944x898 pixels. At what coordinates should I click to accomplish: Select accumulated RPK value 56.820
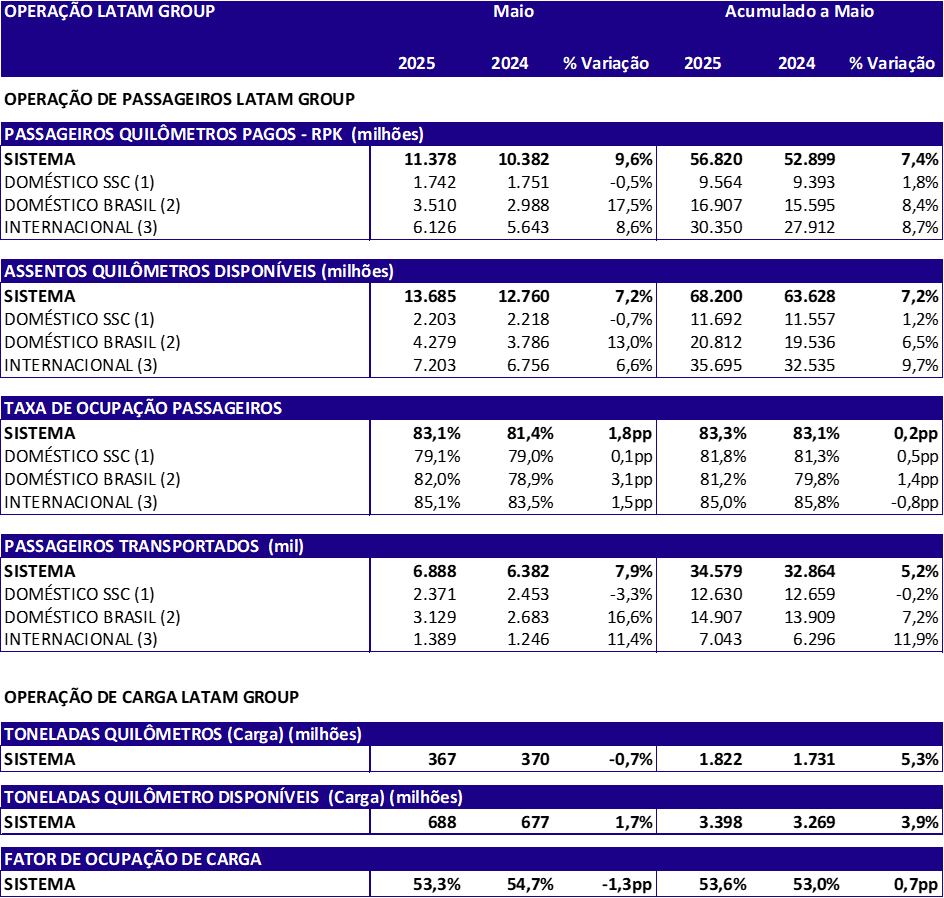pyautogui.click(x=716, y=159)
